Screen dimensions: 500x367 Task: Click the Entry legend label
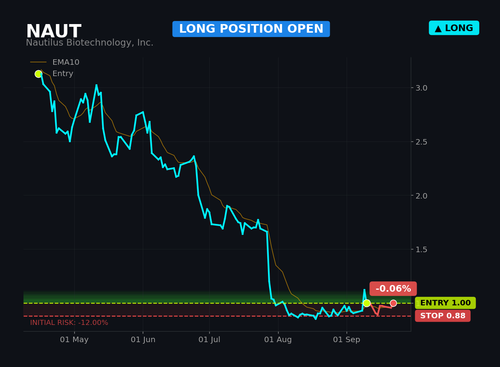[63, 73]
